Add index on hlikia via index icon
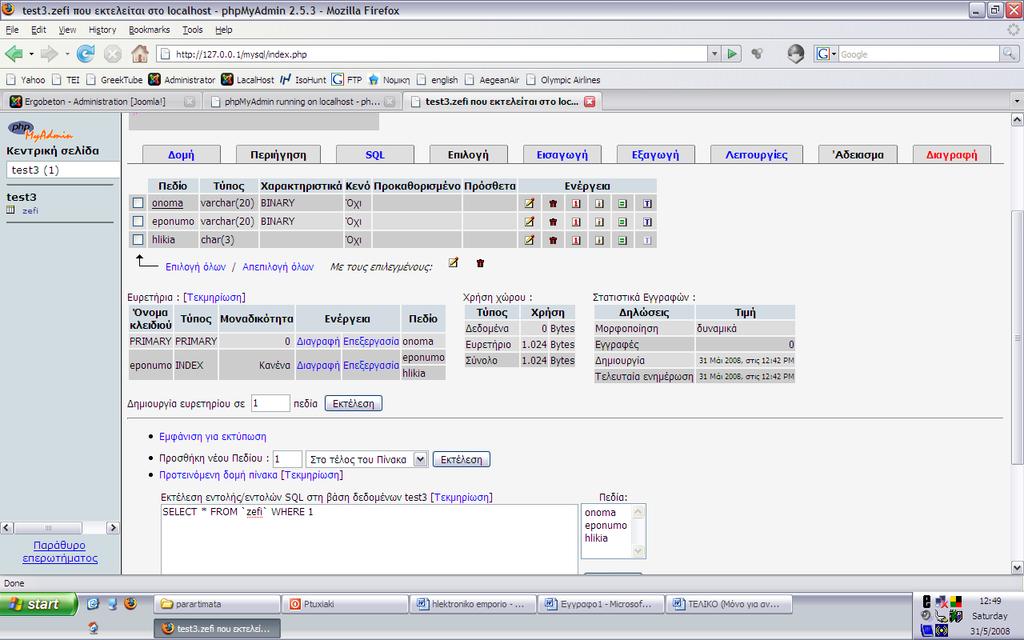Screen dimensions: 1024x640 click(x=599, y=240)
